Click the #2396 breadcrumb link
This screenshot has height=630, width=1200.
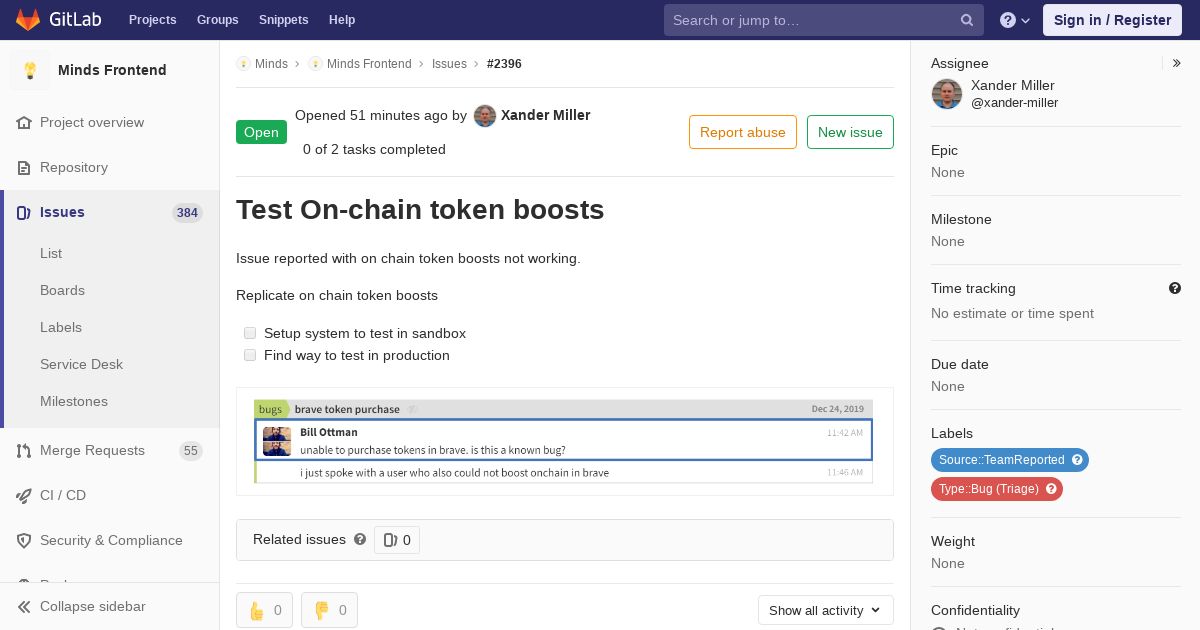click(504, 64)
